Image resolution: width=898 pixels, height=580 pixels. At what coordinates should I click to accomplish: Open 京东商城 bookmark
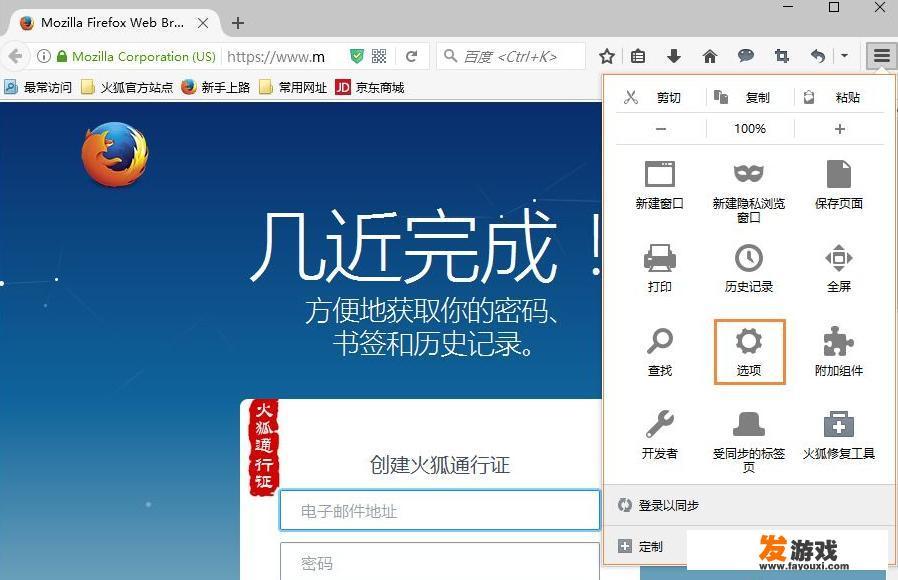370,87
